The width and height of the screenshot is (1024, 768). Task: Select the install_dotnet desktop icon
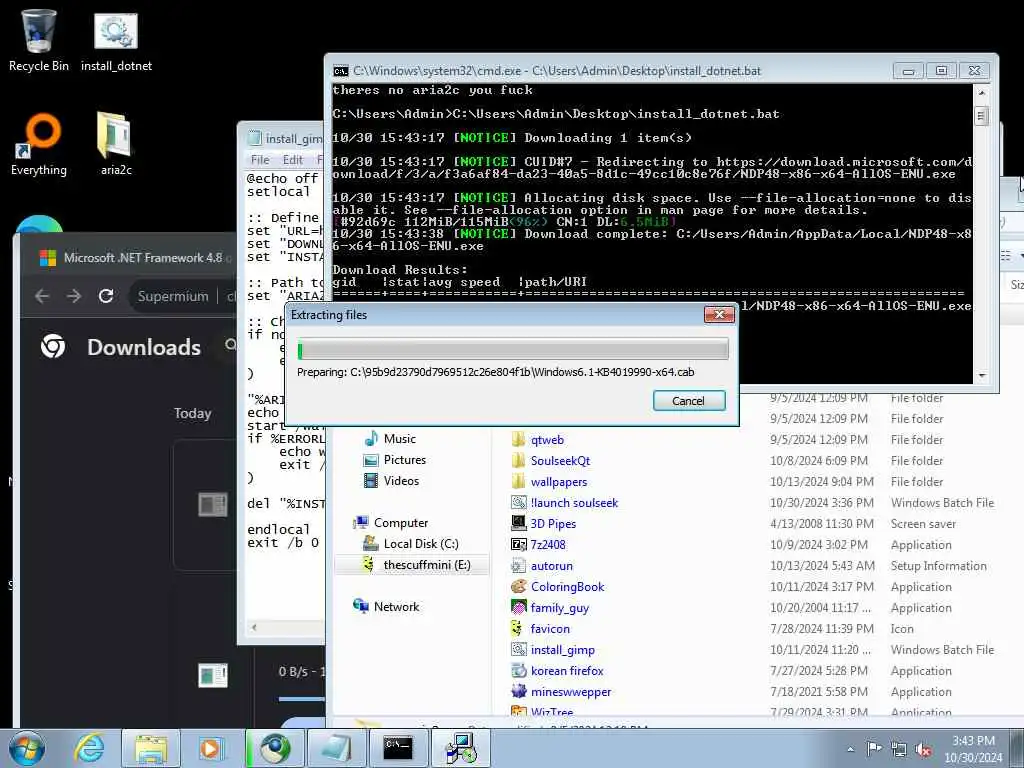click(116, 40)
